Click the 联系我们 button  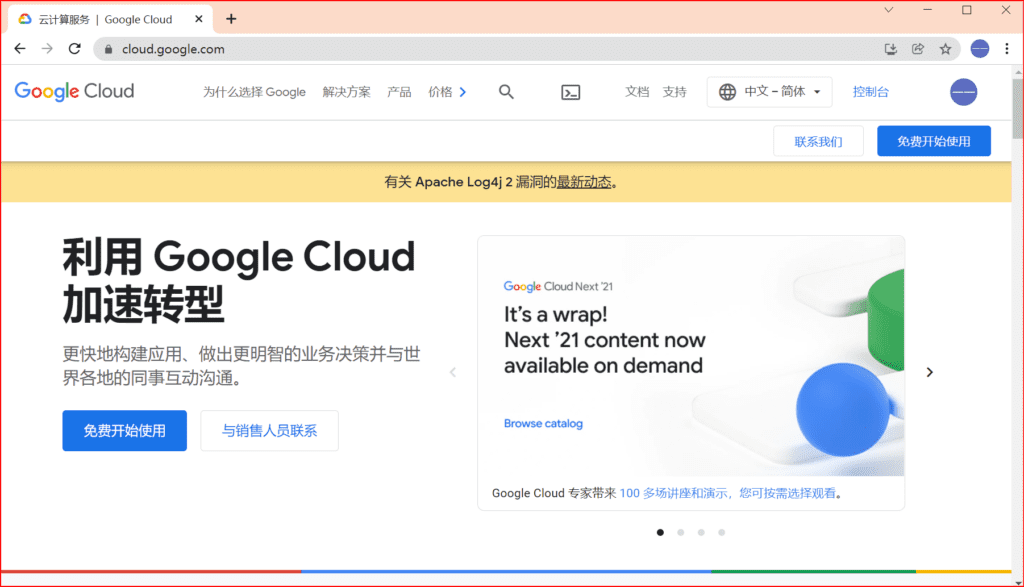[x=818, y=140]
